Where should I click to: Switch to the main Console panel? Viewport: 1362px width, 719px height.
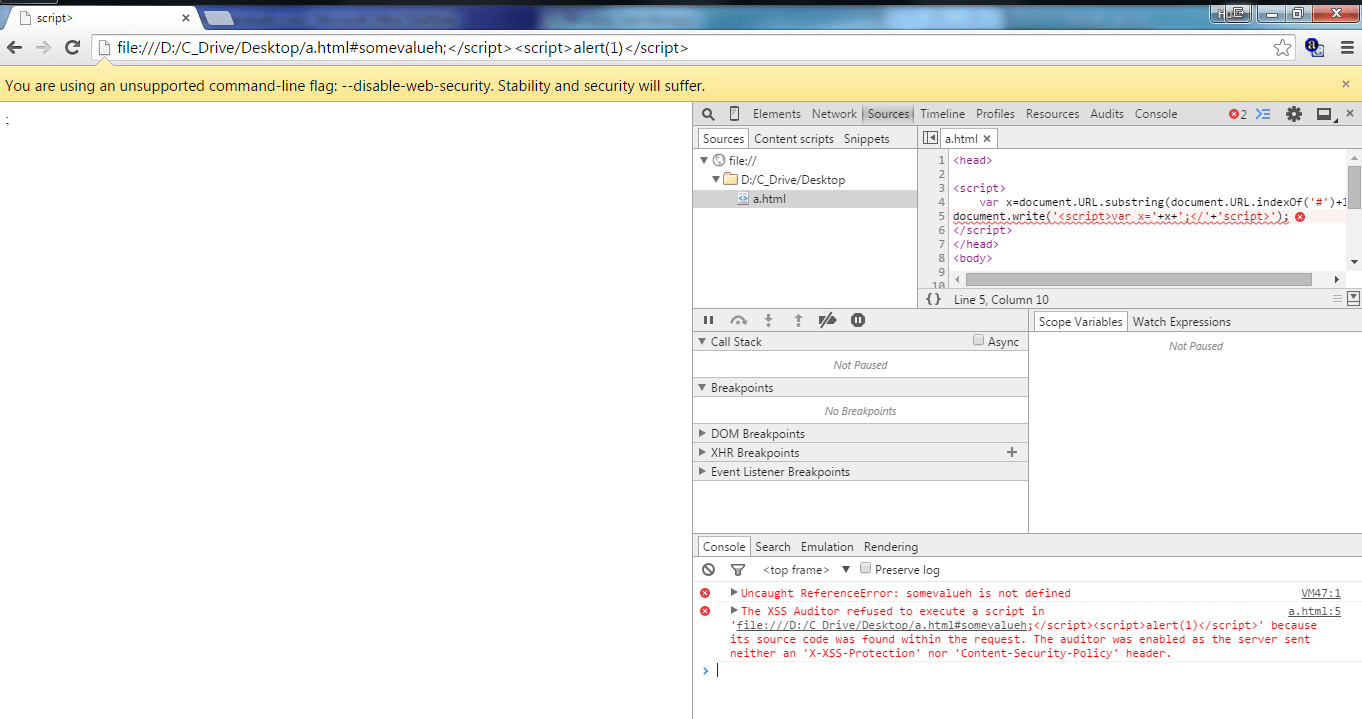click(1156, 114)
